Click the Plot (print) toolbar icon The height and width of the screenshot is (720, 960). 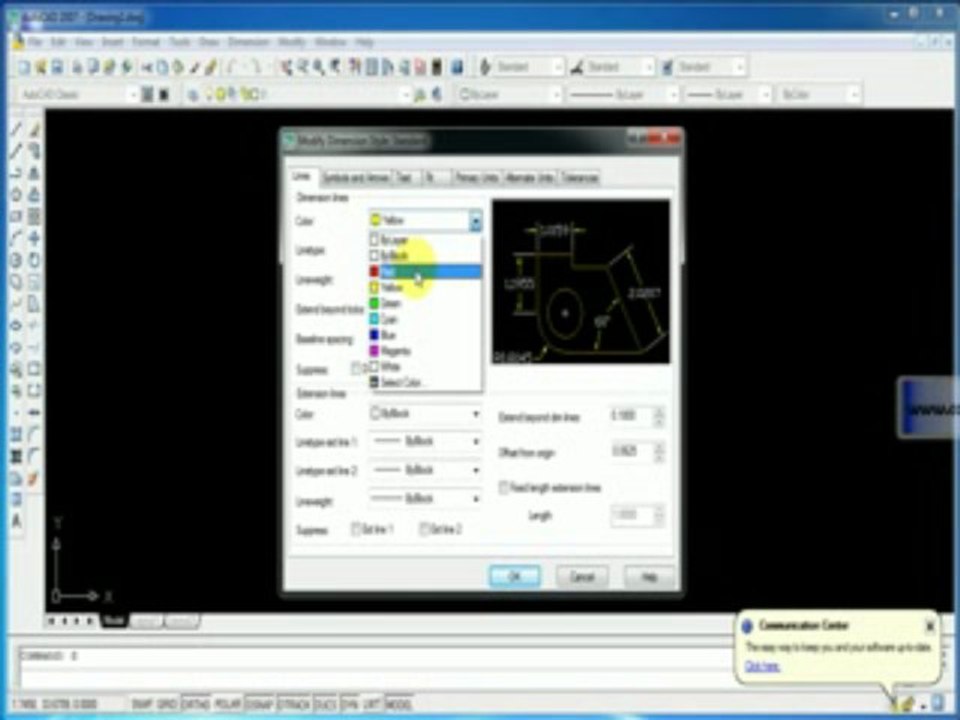tap(77, 67)
